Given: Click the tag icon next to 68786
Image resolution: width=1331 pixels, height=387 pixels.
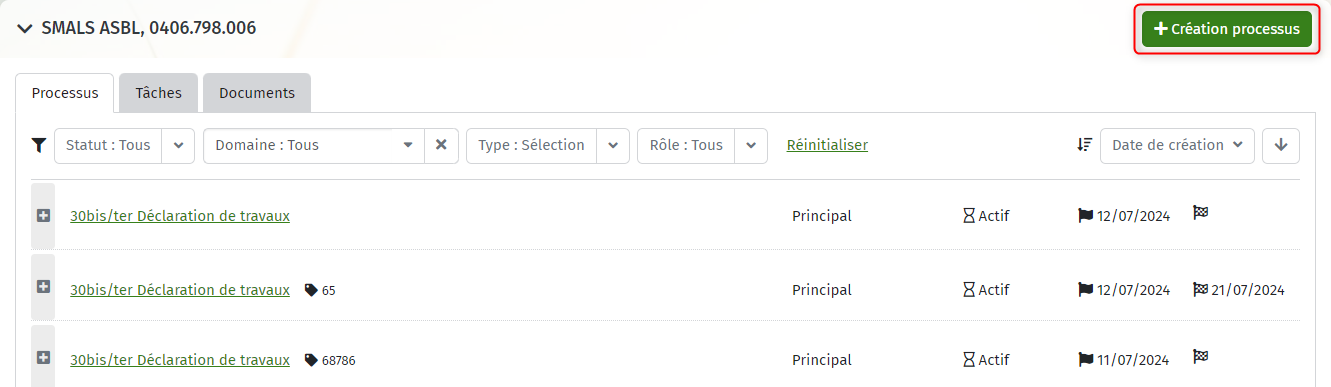Looking at the screenshot, I should click(x=311, y=360).
